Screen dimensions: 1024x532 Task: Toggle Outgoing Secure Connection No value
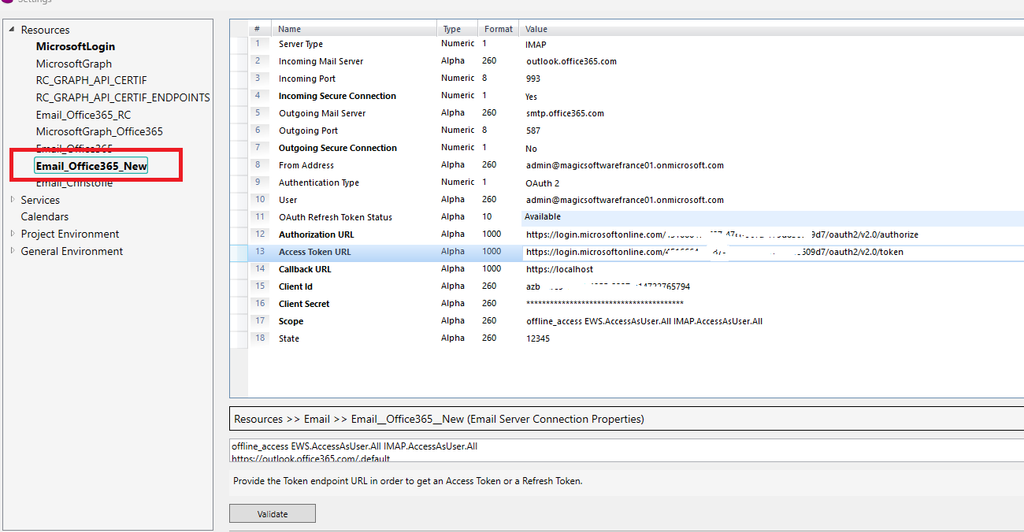[x=531, y=149]
